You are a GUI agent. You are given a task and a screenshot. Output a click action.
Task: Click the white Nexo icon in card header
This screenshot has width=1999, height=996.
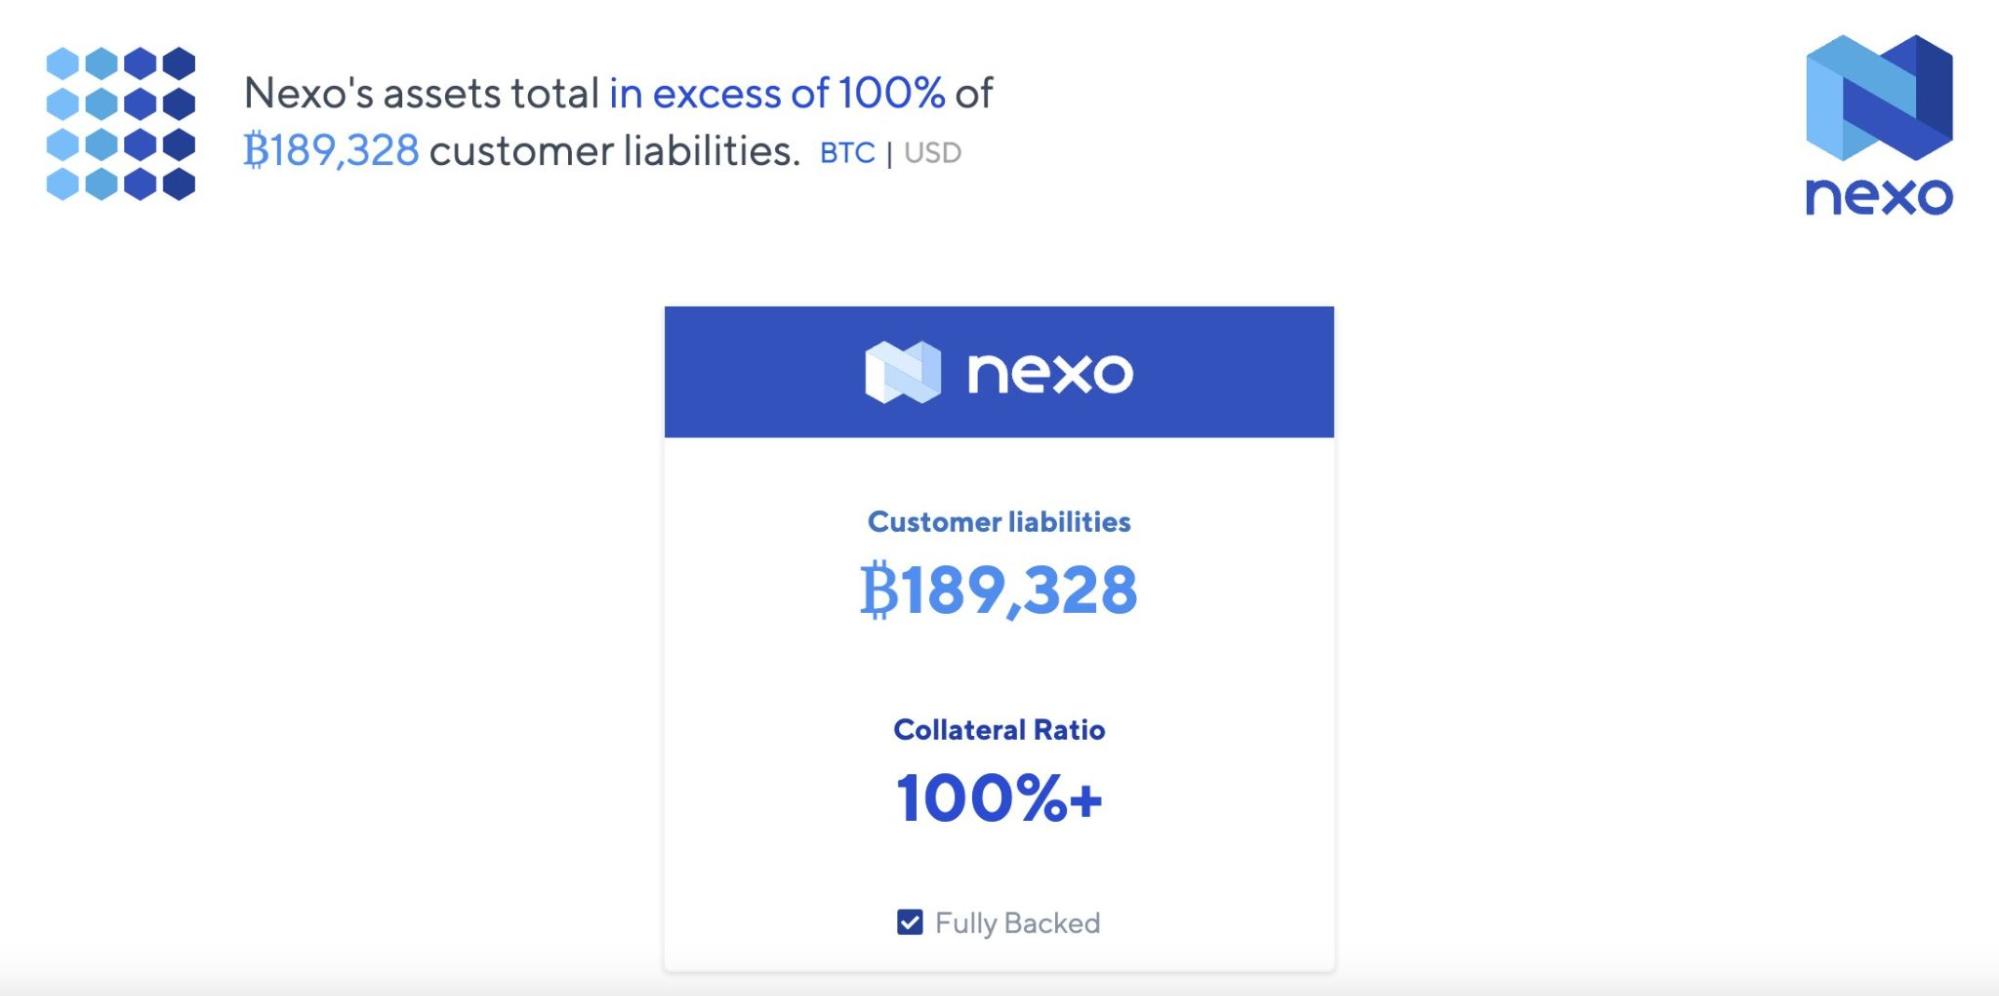pos(903,372)
